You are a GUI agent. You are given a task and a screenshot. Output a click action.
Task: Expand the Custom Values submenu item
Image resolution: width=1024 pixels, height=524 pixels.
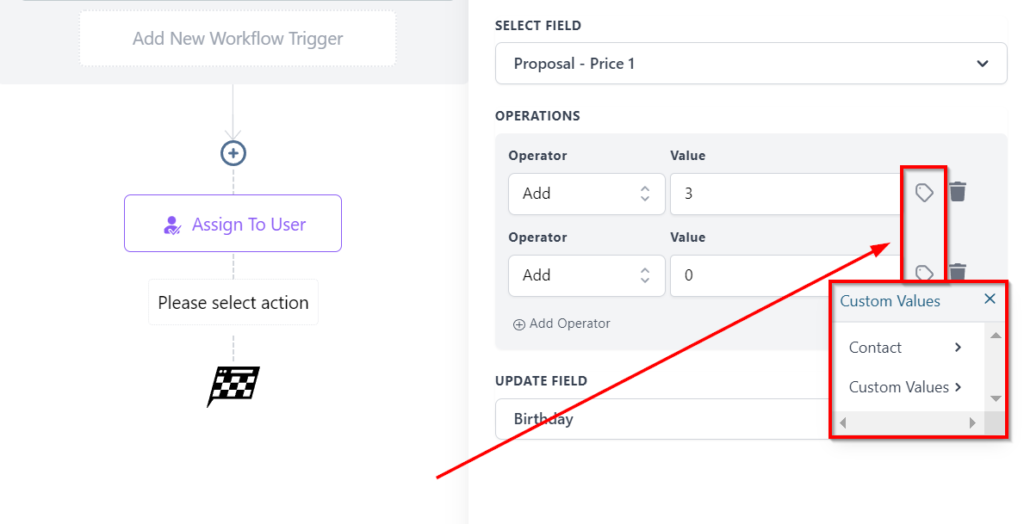[x=905, y=387]
